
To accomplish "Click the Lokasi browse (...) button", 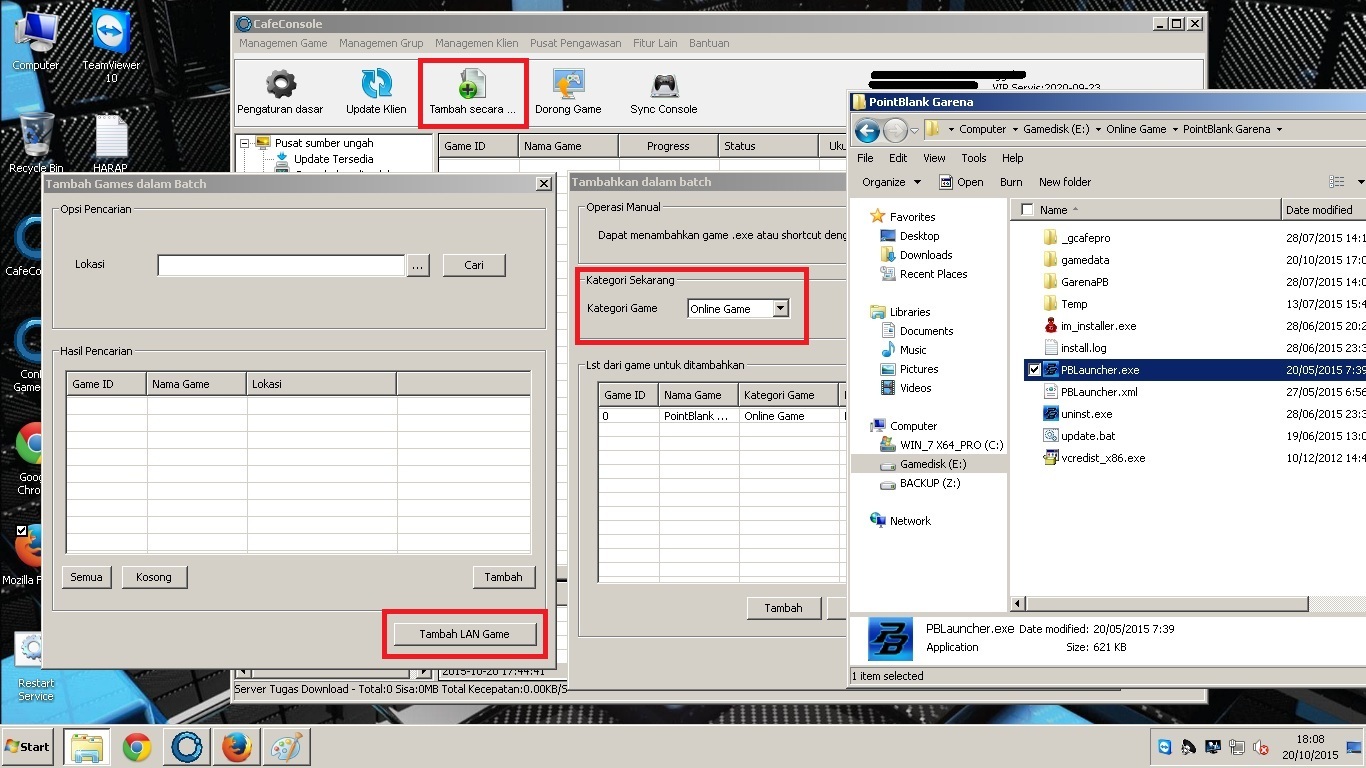I will coord(419,265).
